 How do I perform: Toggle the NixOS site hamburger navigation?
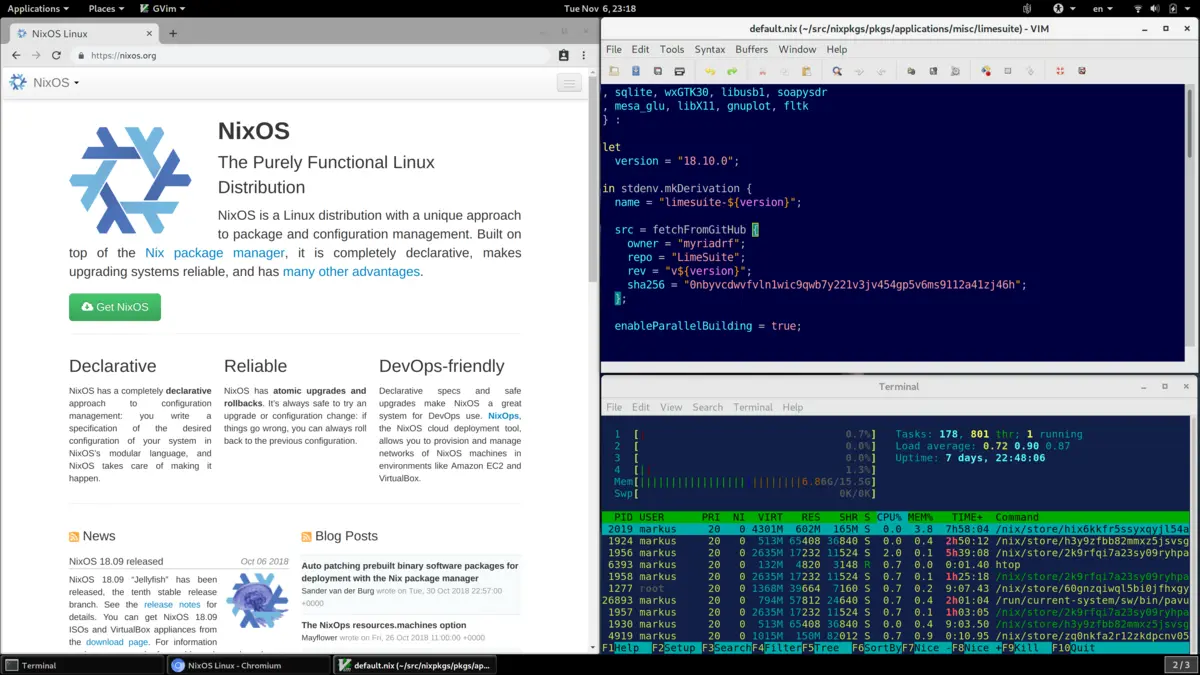click(x=569, y=83)
